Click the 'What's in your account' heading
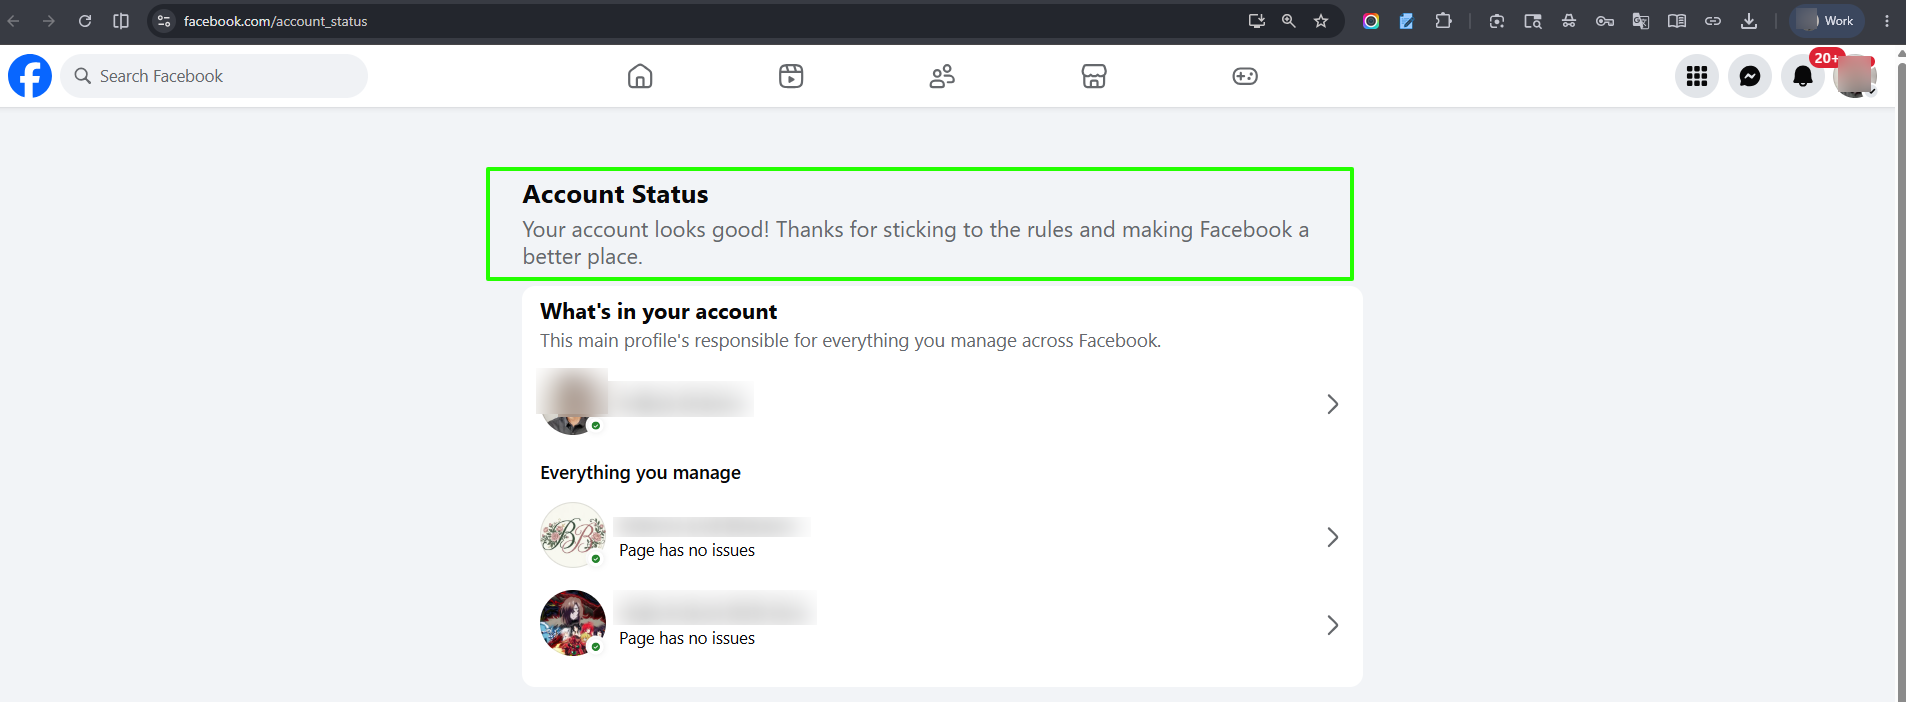Image resolution: width=1906 pixels, height=702 pixels. pyautogui.click(x=658, y=312)
